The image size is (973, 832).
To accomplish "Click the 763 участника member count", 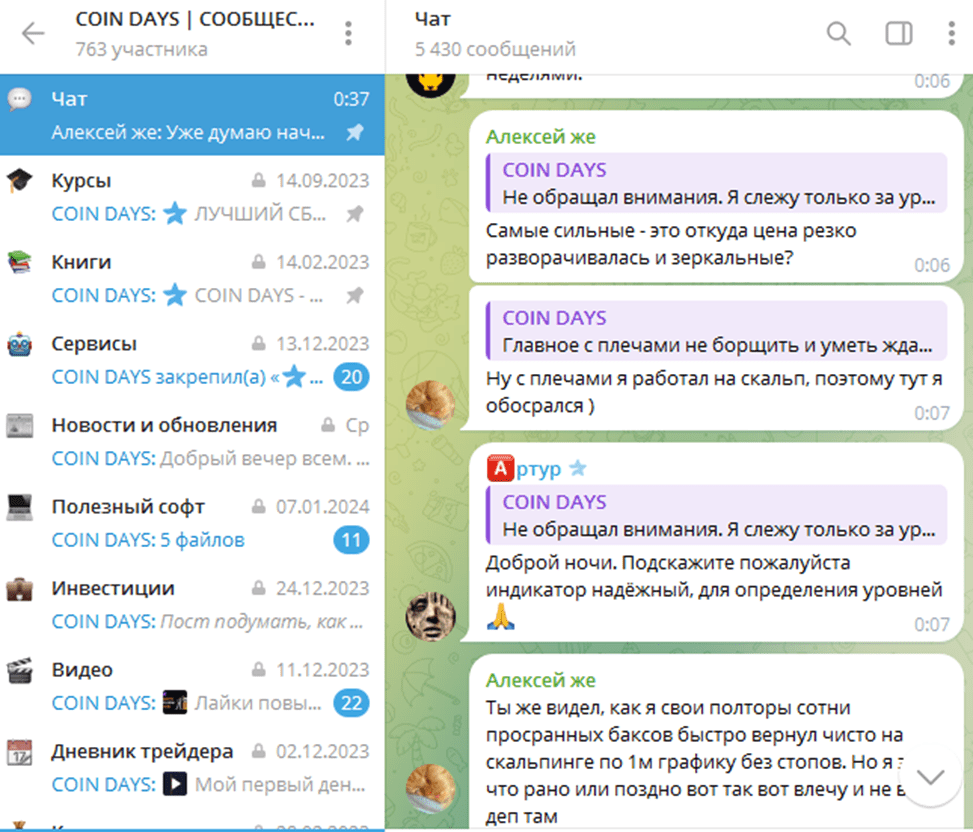I will point(141,49).
